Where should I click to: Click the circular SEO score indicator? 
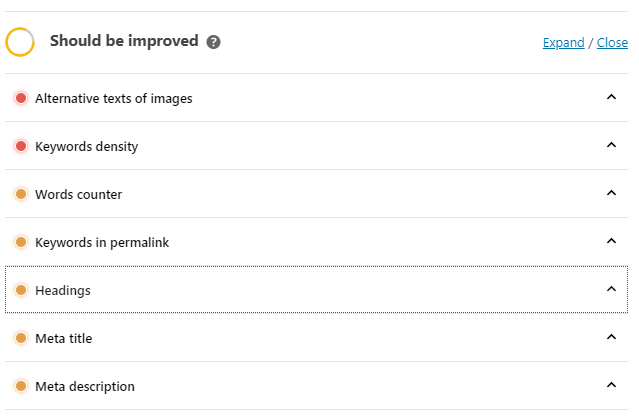(20, 42)
